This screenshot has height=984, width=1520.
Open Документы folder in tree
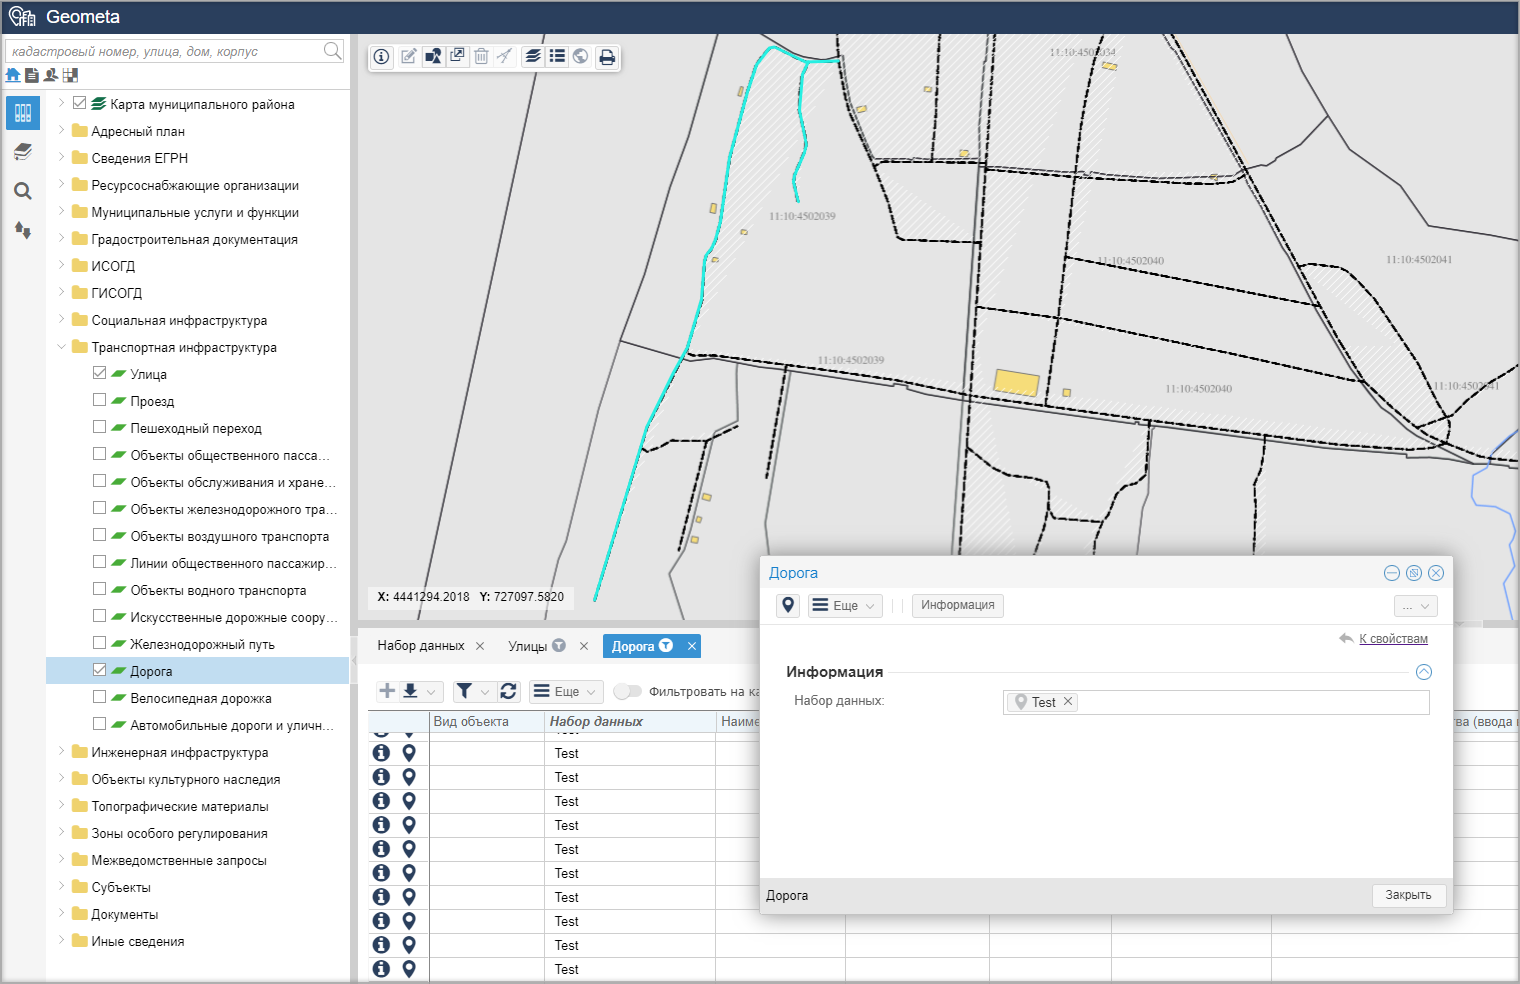click(x=124, y=914)
